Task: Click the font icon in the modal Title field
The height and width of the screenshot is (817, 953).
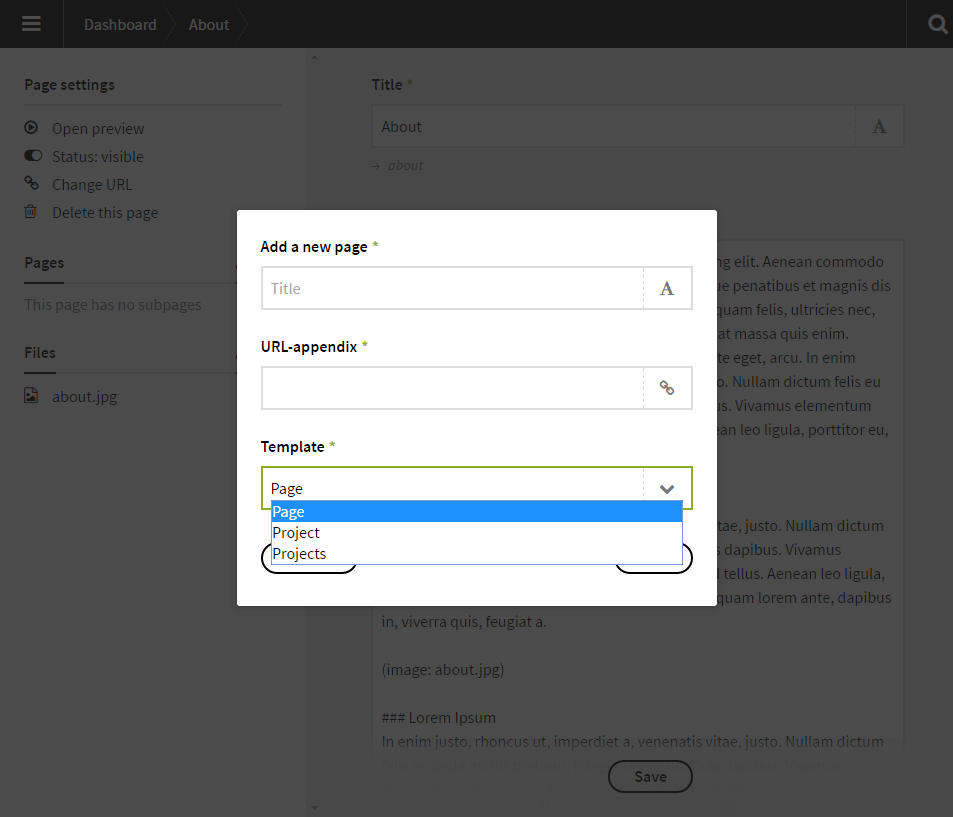Action: coord(667,288)
